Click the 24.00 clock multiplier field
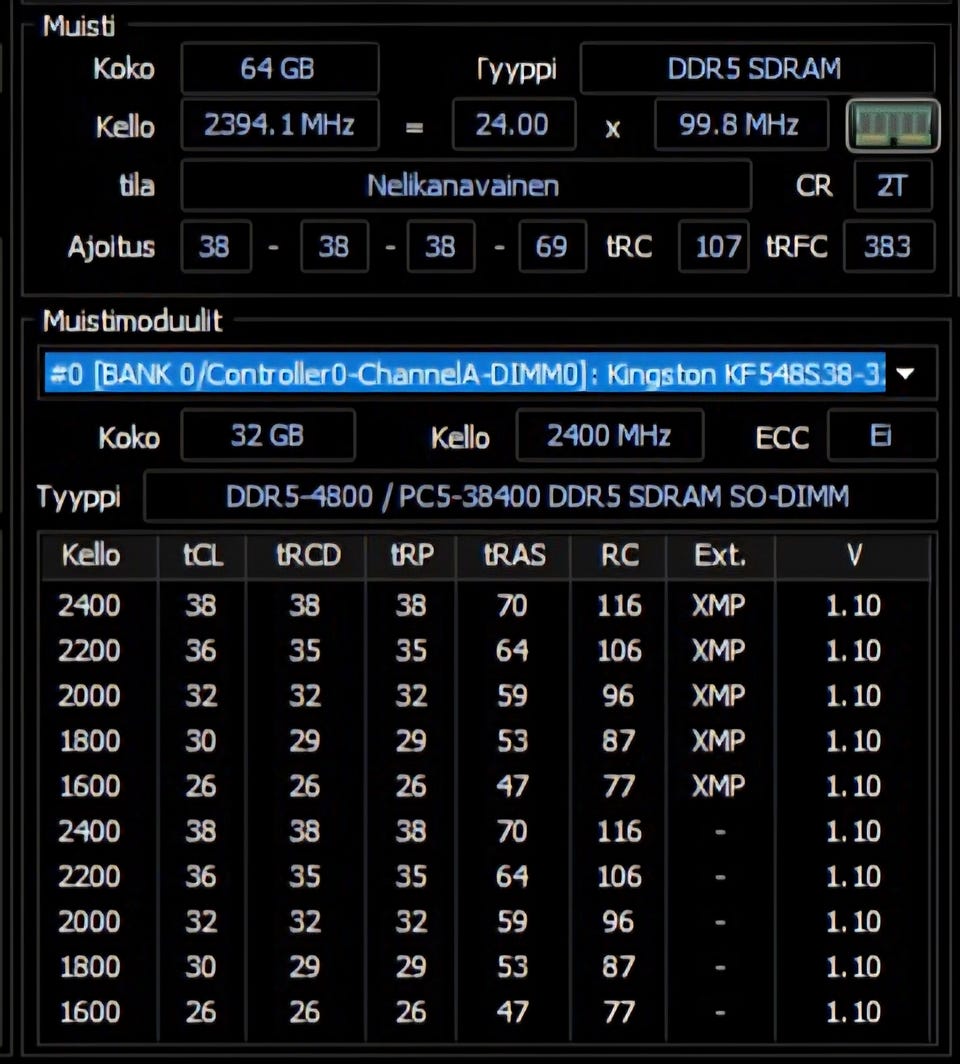The image size is (960, 1064). pyautogui.click(x=513, y=125)
